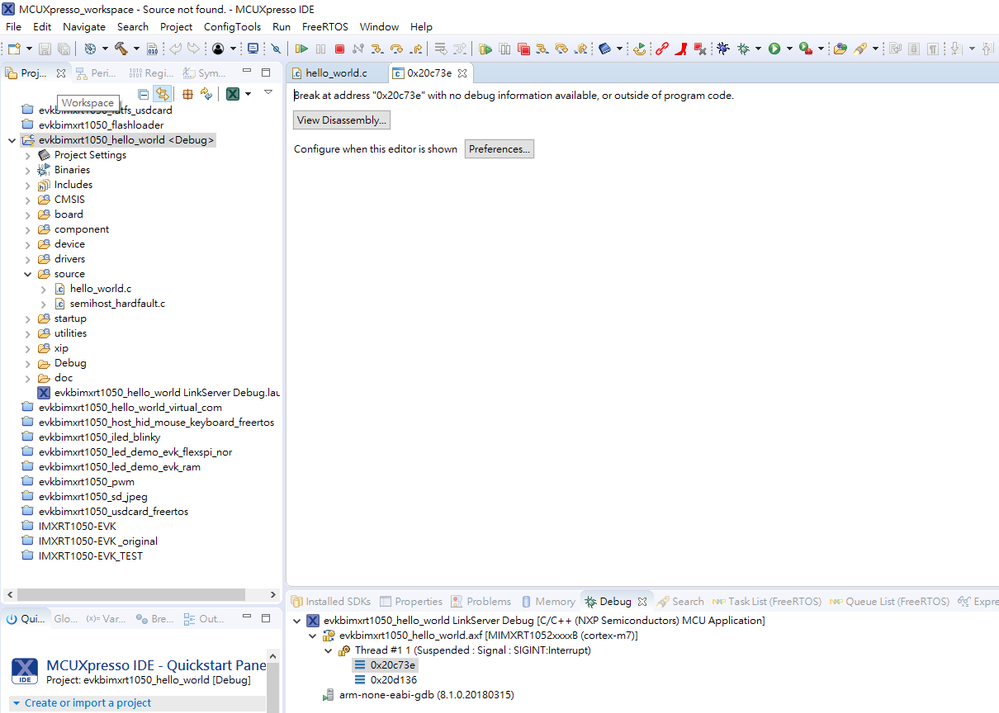Screen dimensions: 999x713
Task: Select stack frame 0x20d136
Action: (x=393, y=680)
